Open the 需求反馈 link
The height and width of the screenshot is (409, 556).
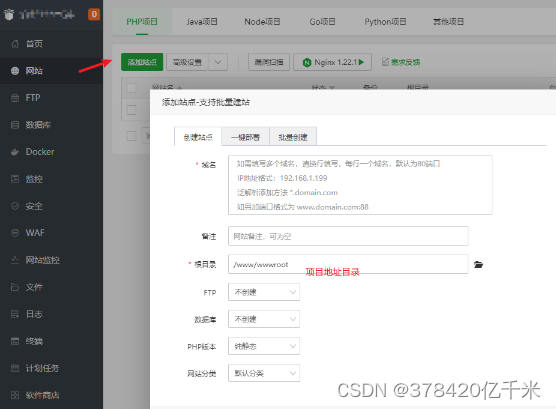[401, 62]
